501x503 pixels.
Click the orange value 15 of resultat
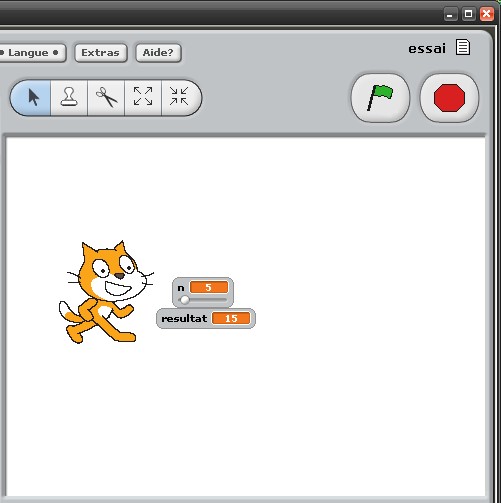[231, 318]
